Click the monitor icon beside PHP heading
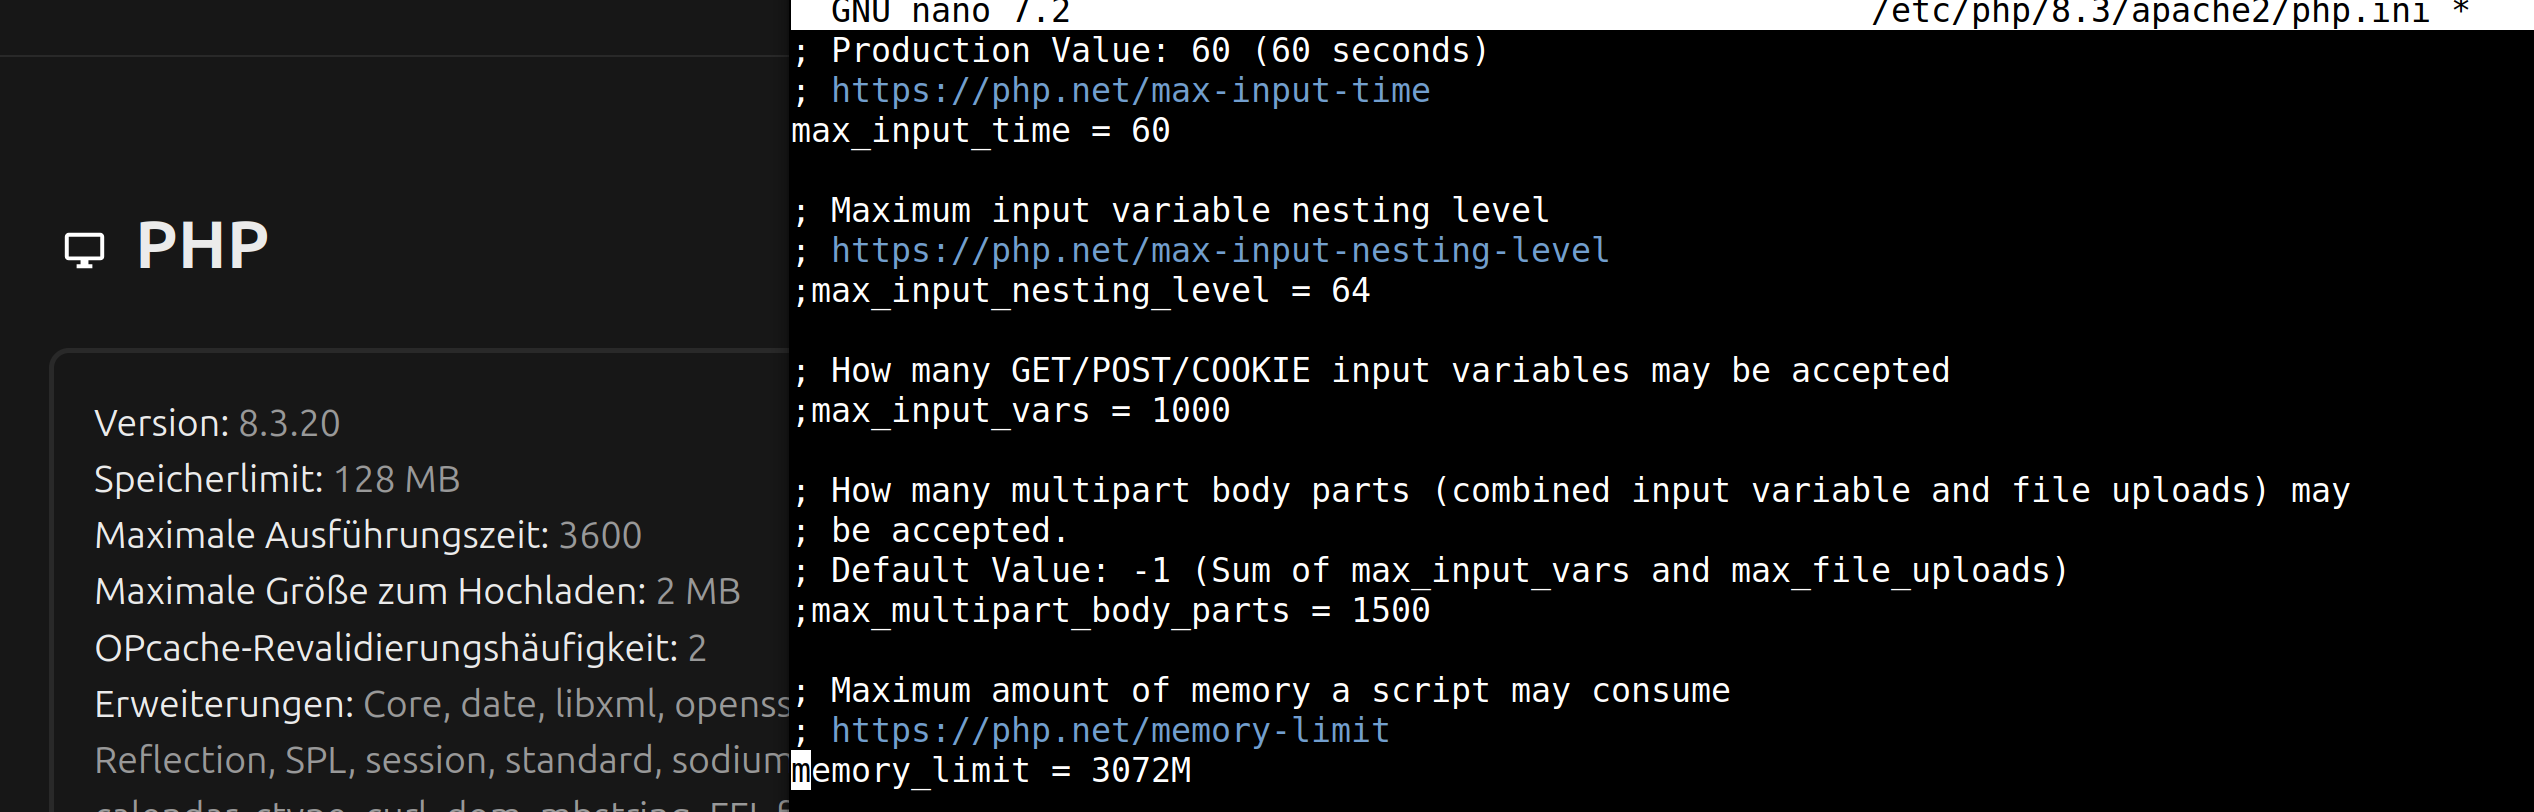 tap(84, 250)
